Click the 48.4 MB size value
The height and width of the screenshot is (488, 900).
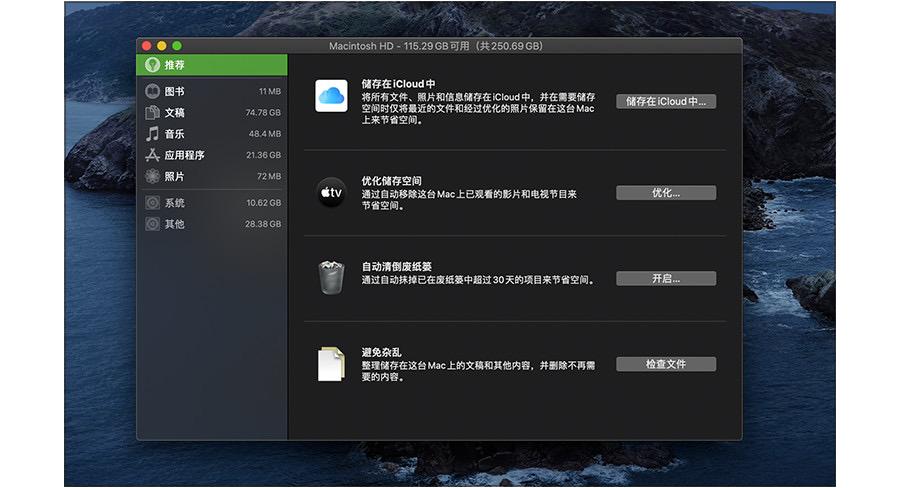[265, 134]
